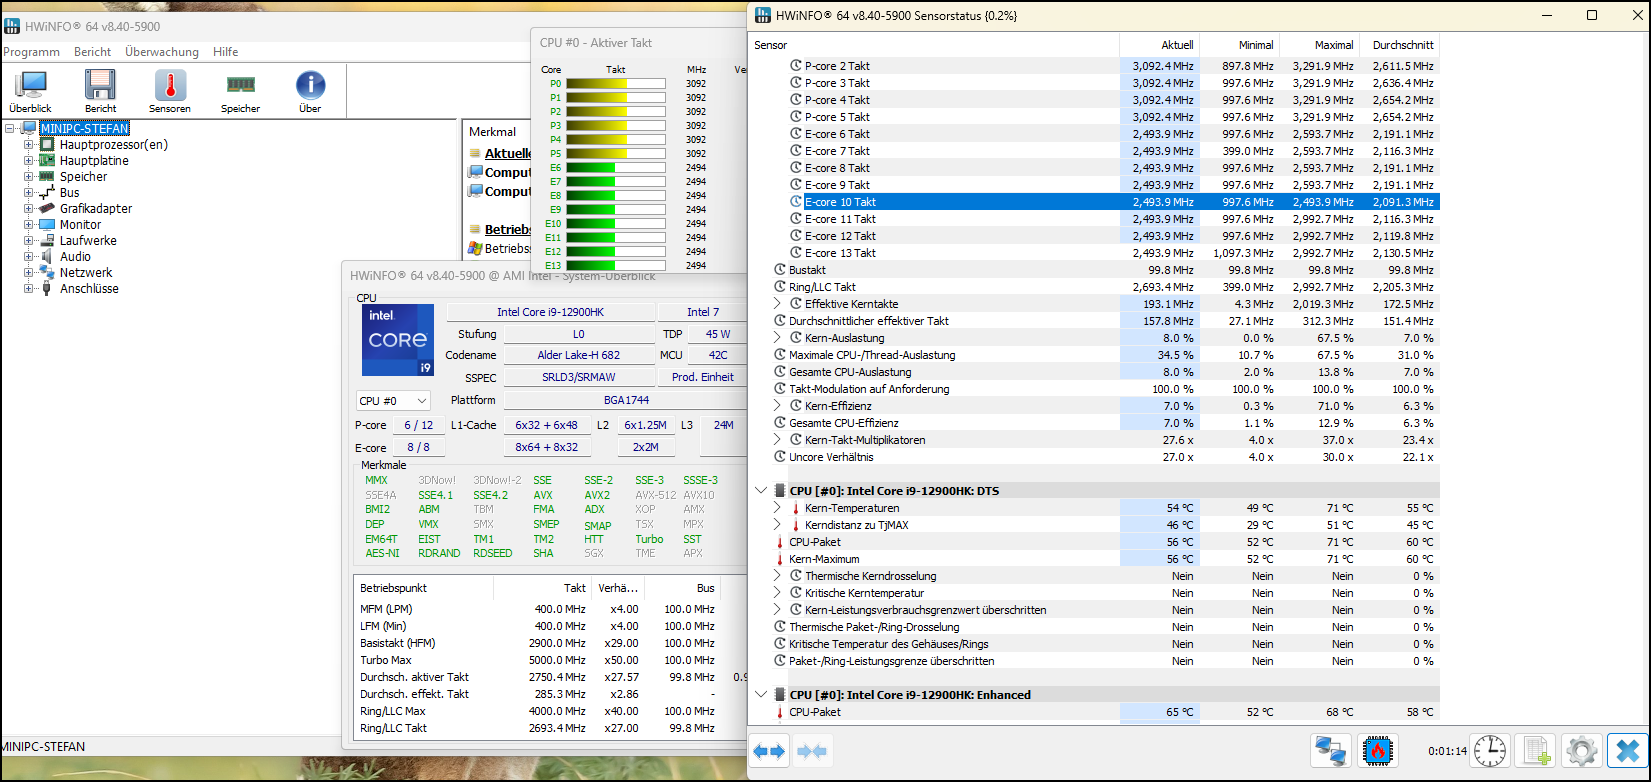Click the Aktuell column header

click(x=1159, y=45)
